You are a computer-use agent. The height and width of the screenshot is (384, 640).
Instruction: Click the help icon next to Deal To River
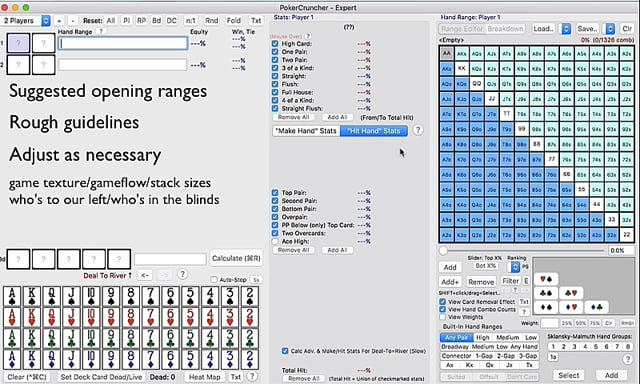[182, 274]
